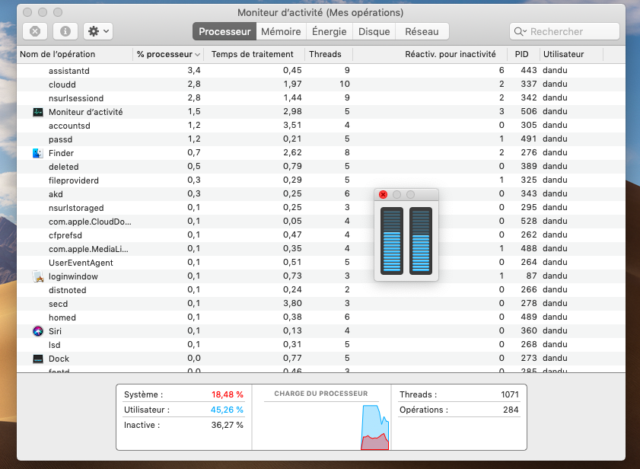Open the process info (i) toolbar icon
The height and width of the screenshot is (469, 640).
point(65,31)
